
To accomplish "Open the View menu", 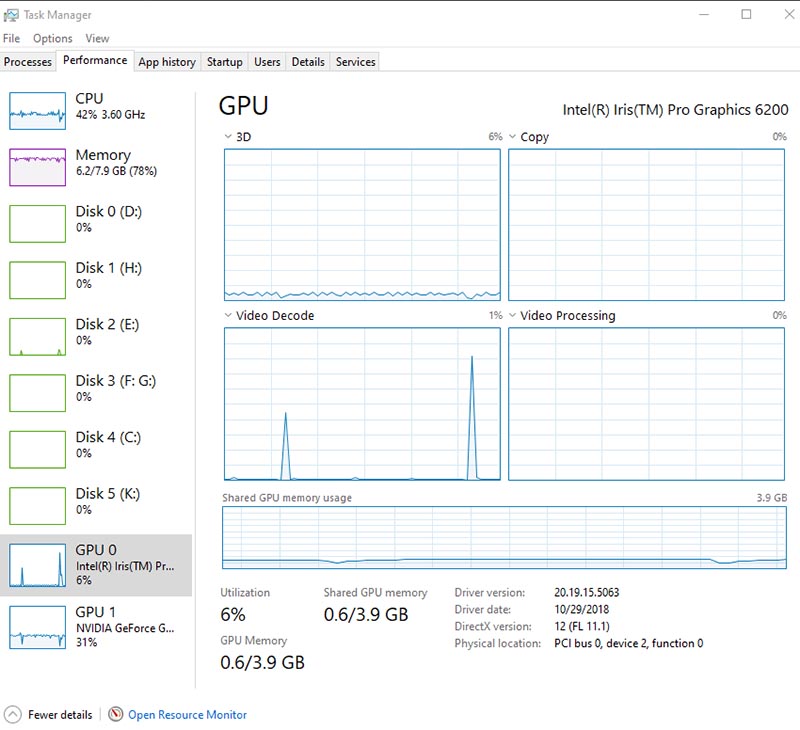I will tap(97, 38).
